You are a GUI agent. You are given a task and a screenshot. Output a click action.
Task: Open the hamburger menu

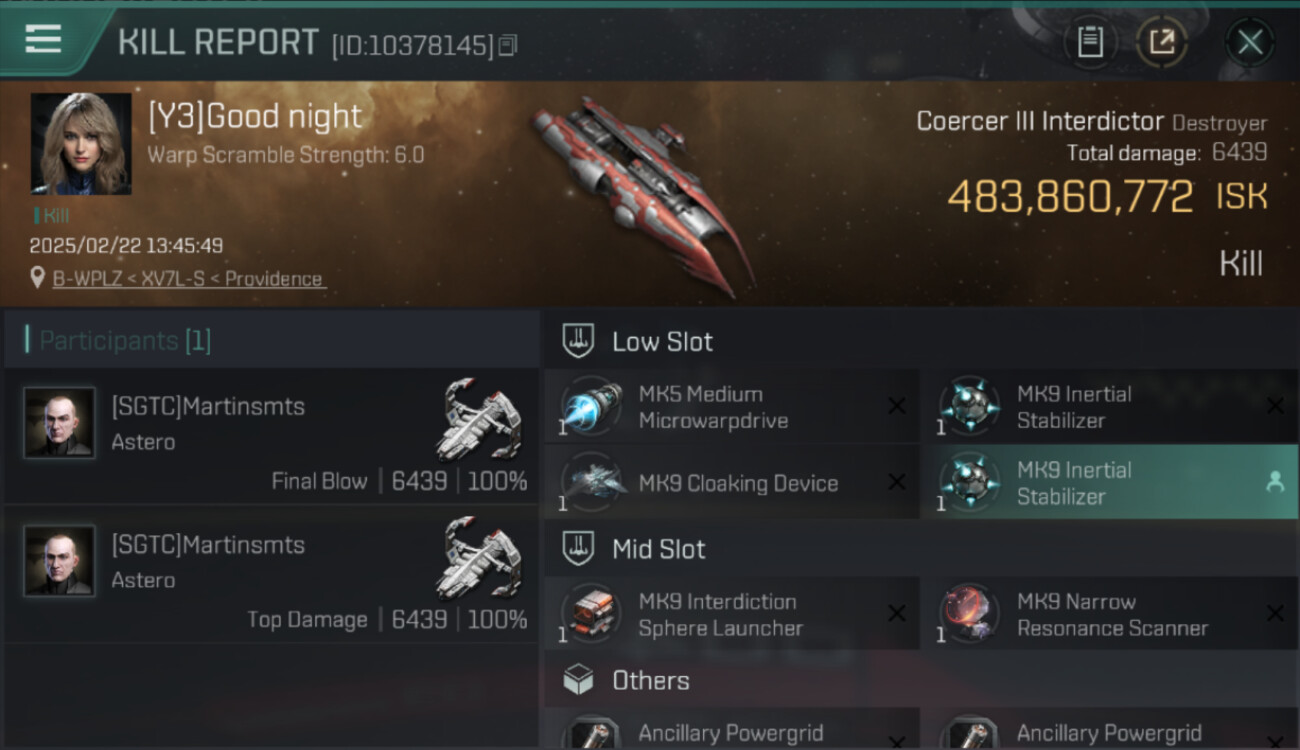[x=43, y=40]
